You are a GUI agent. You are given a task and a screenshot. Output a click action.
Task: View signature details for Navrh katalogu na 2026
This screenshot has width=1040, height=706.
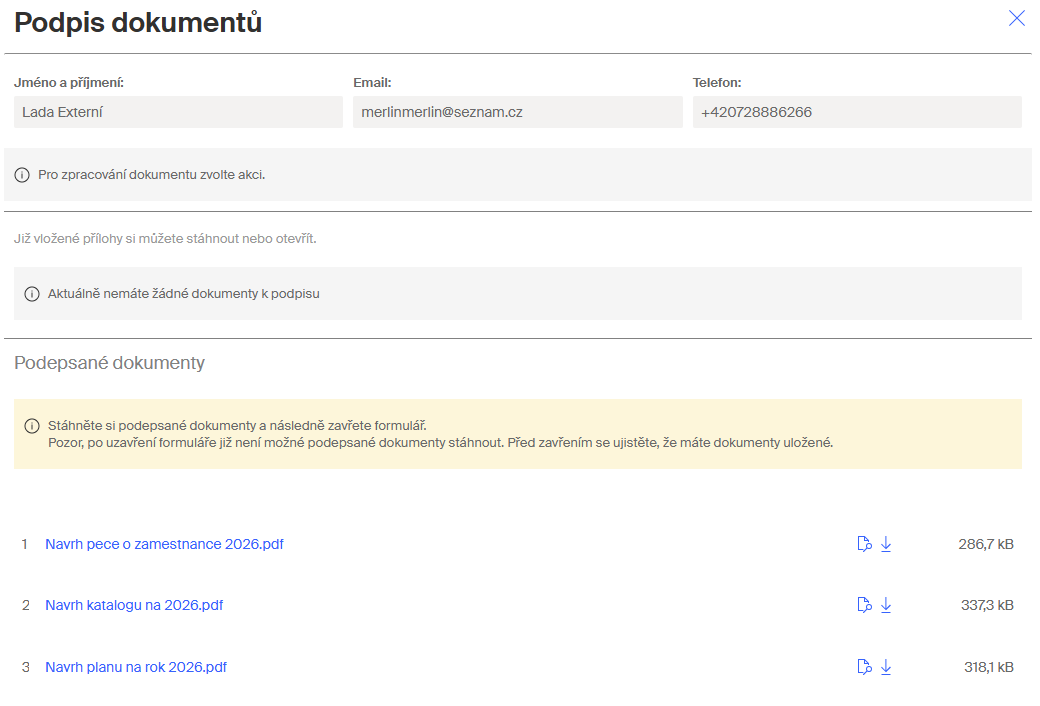click(864, 605)
